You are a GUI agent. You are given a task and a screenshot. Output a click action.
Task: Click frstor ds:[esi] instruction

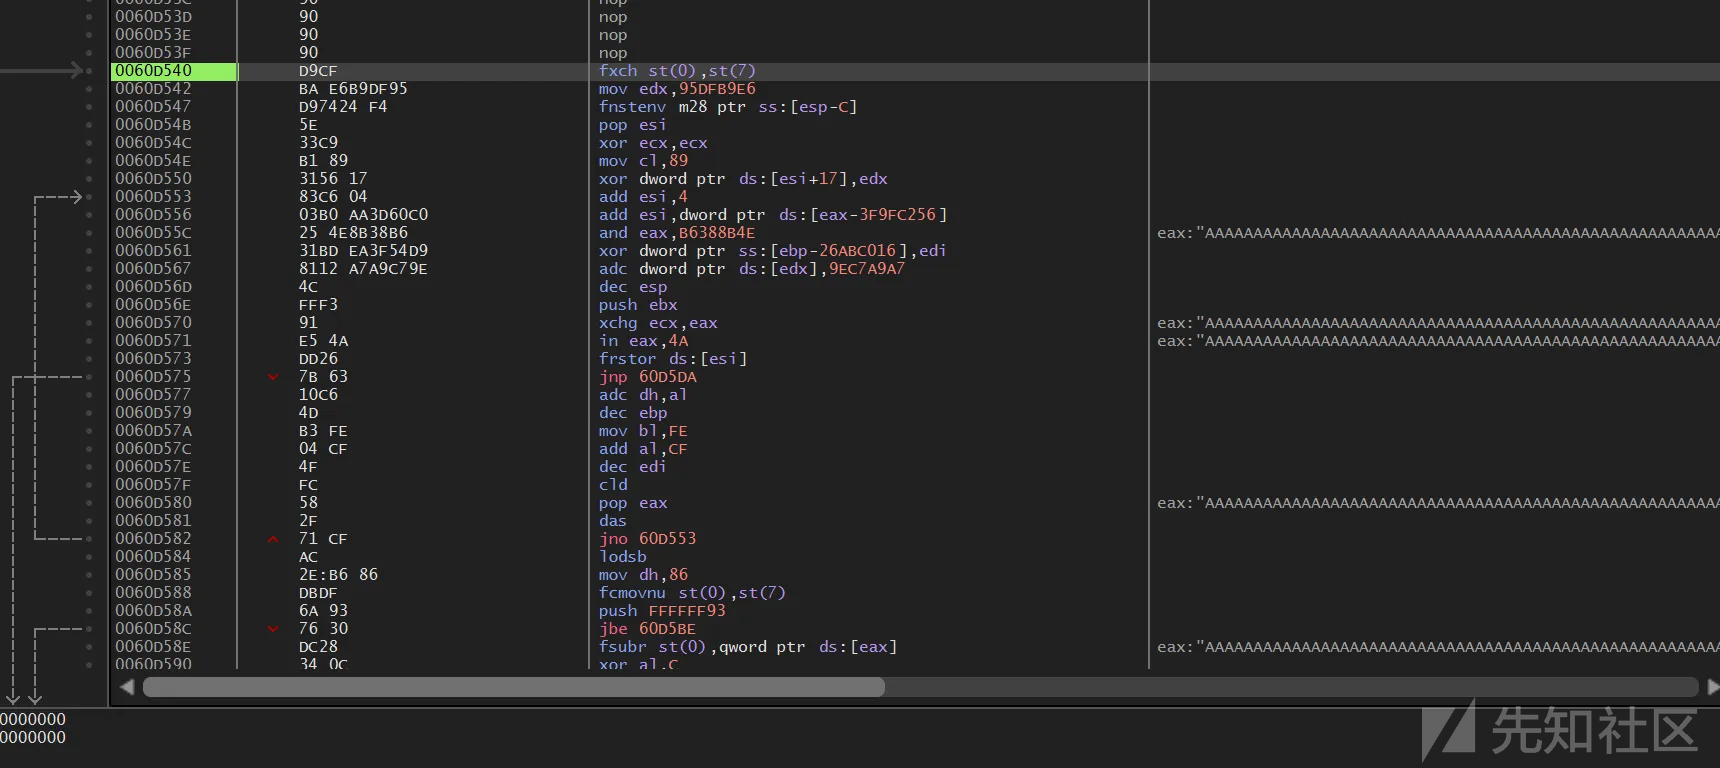pyautogui.click(x=673, y=359)
